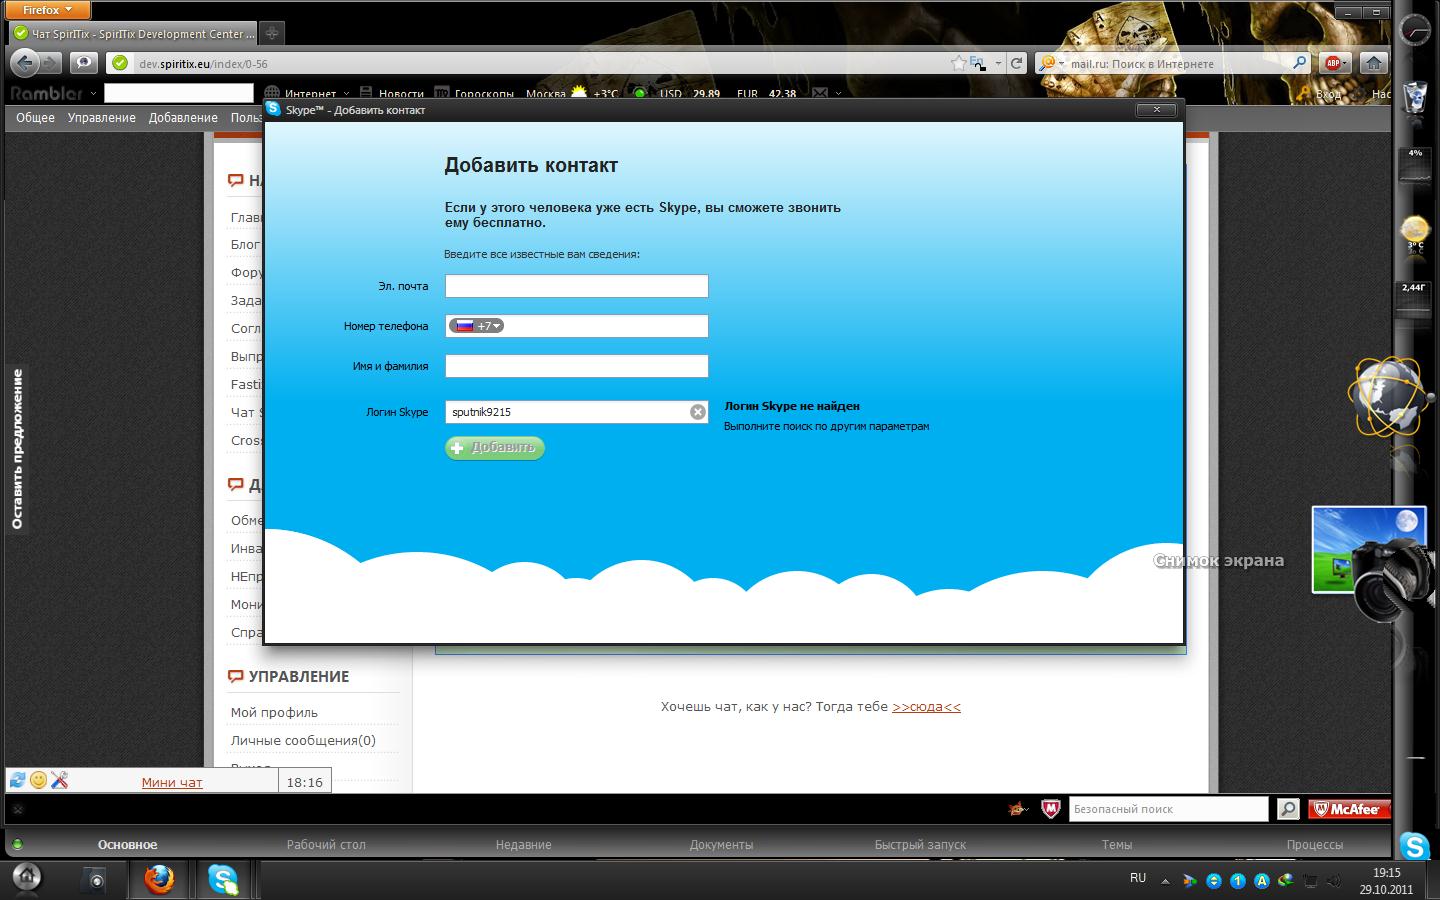Click the smiley icon in mini chat bar

click(x=39, y=780)
